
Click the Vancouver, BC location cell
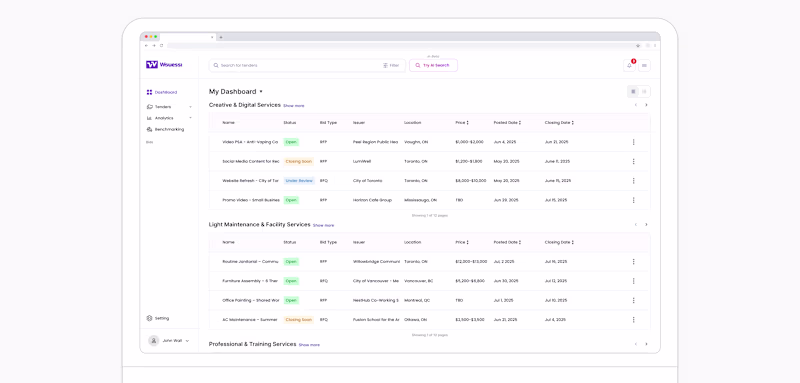[x=419, y=281]
